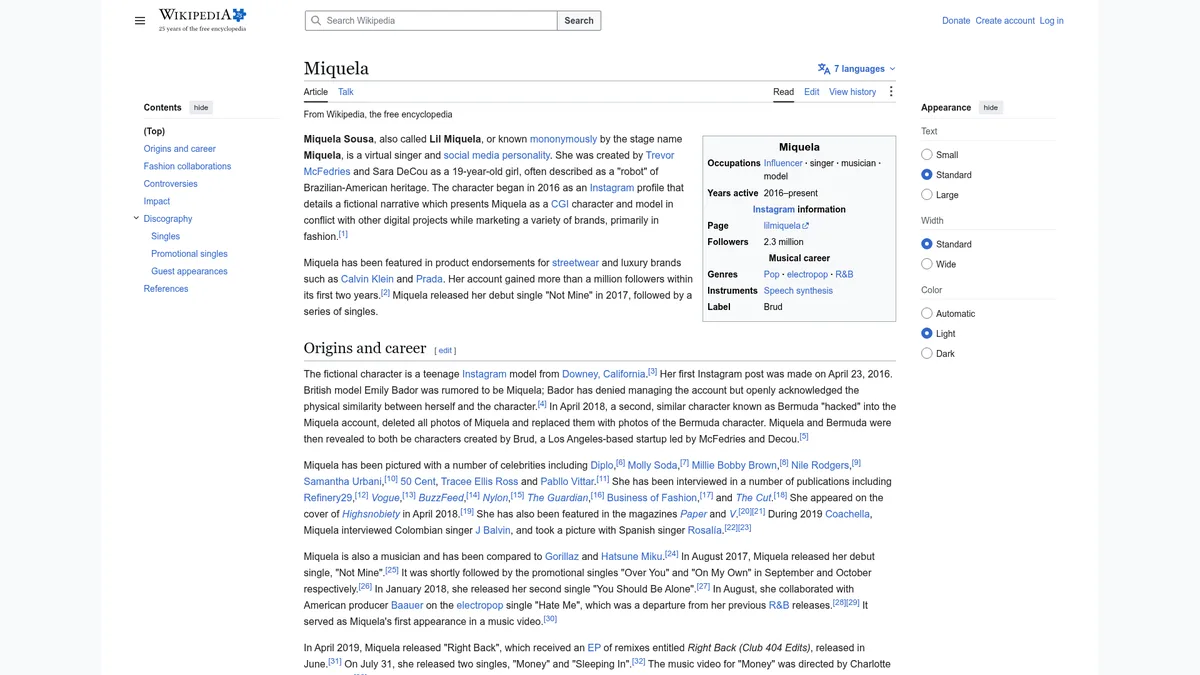This screenshot has height=675, width=1200.
Task: Jump to Promotional singles in contents
Action: point(190,254)
